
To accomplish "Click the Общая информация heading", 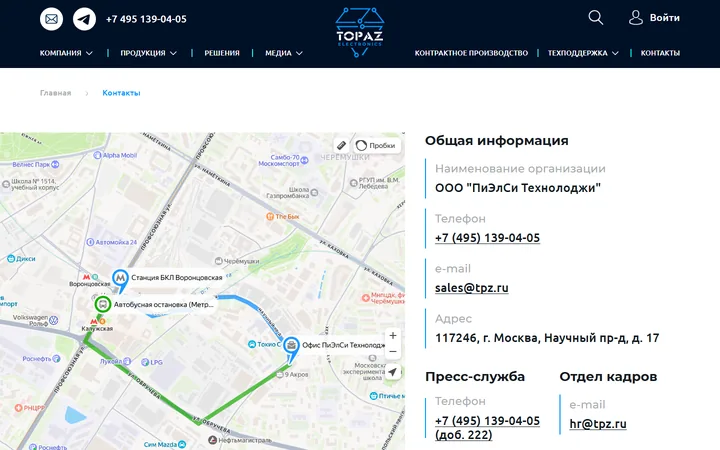I will (496, 141).
